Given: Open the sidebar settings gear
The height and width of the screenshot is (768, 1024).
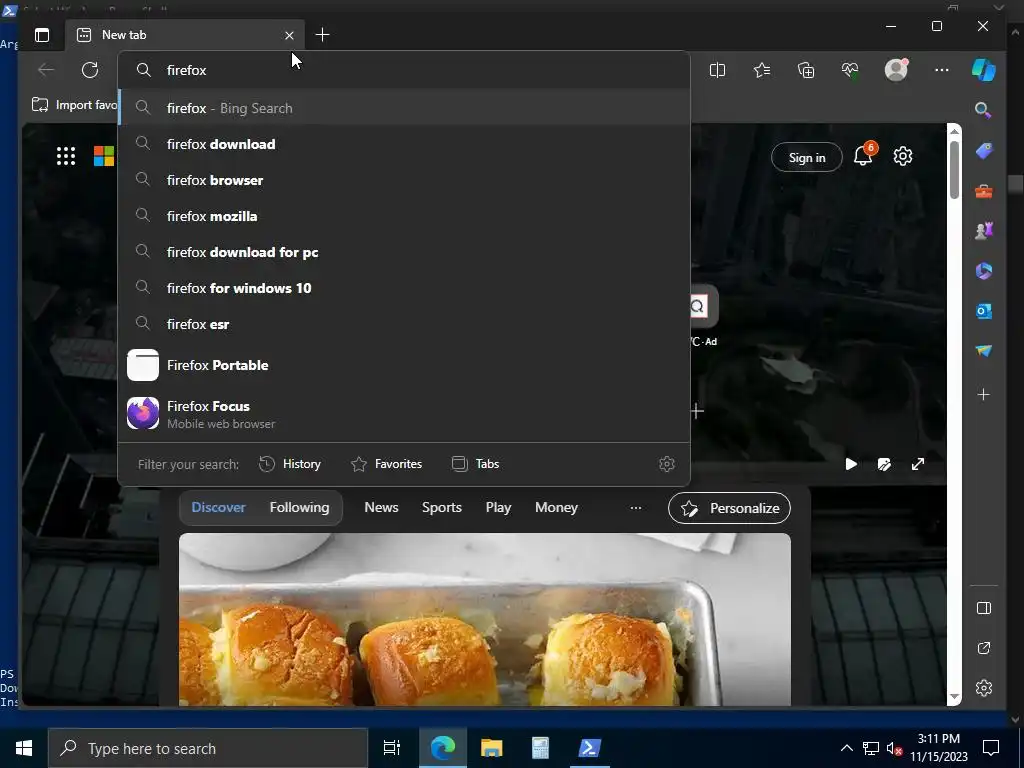Looking at the screenshot, I should tap(984, 688).
